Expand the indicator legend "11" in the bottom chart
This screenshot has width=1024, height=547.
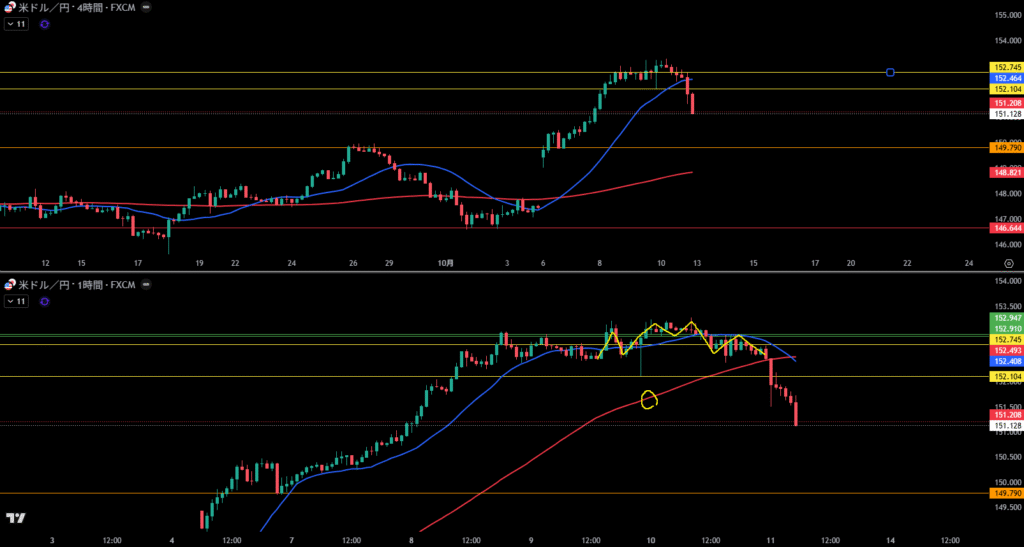tap(16, 301)
